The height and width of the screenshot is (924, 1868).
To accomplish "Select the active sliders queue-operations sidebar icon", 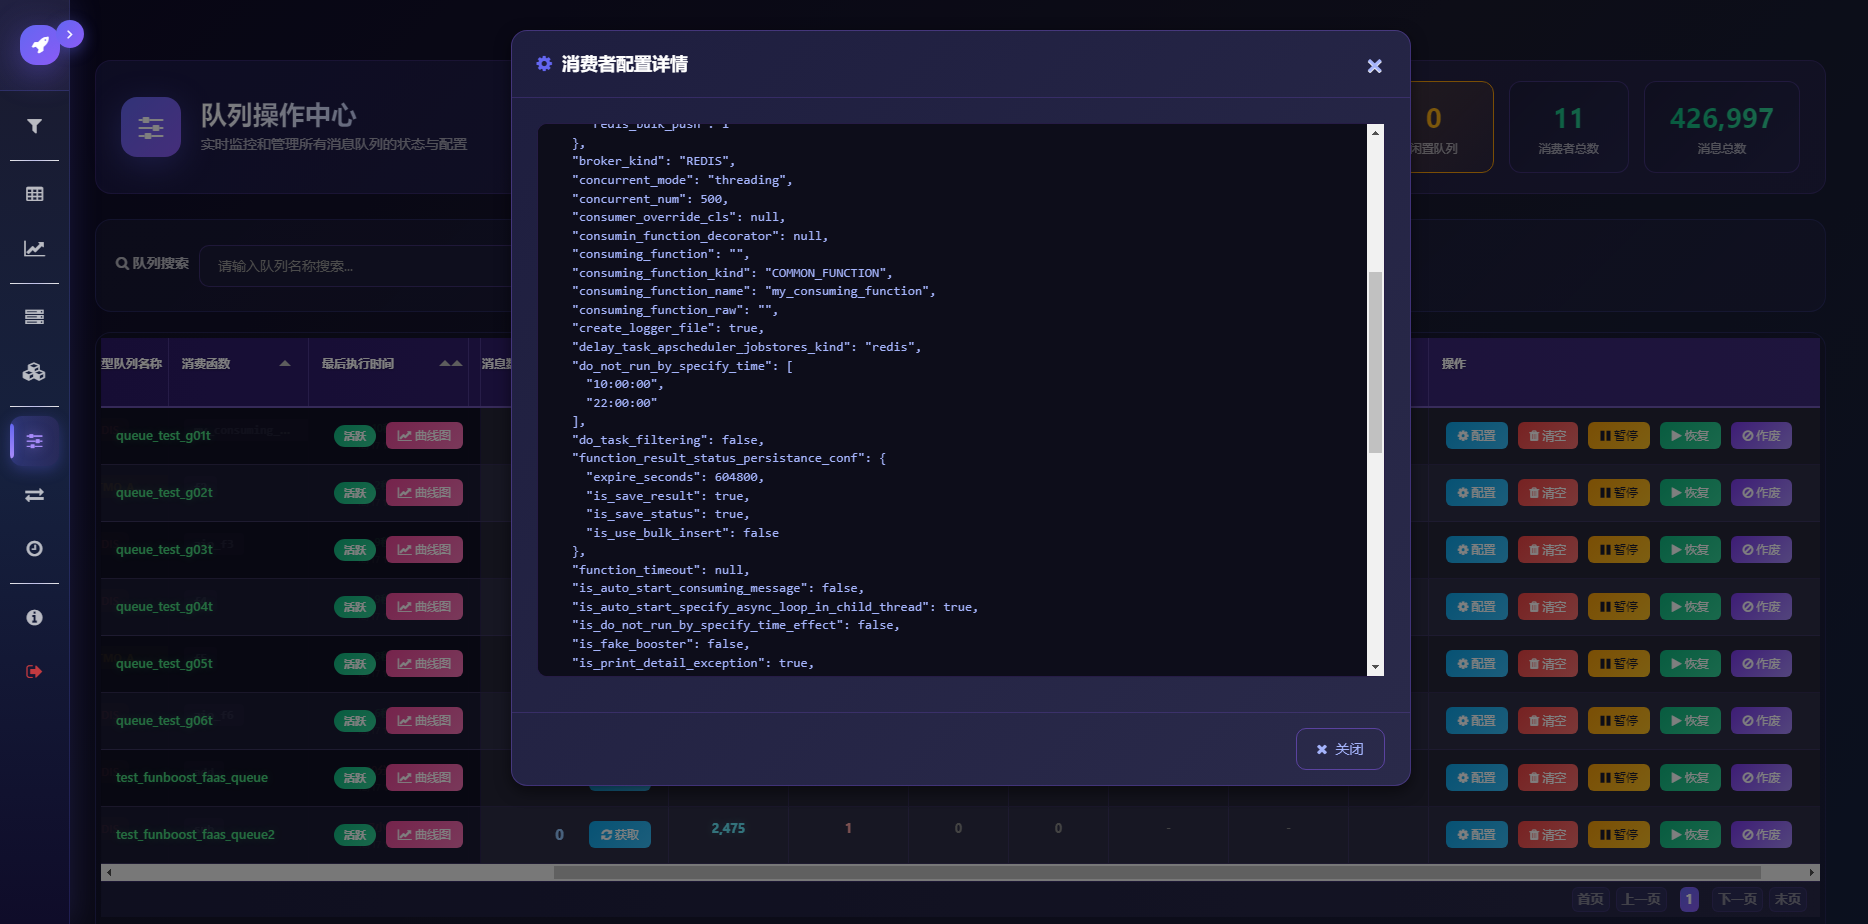I will tap(34, 441).
